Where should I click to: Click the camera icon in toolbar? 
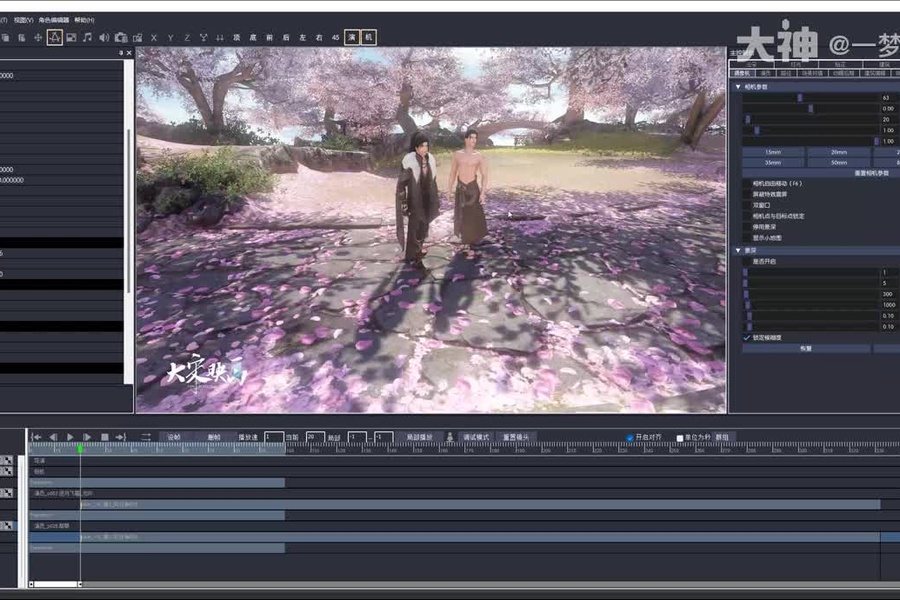click(x=121, y=37)
